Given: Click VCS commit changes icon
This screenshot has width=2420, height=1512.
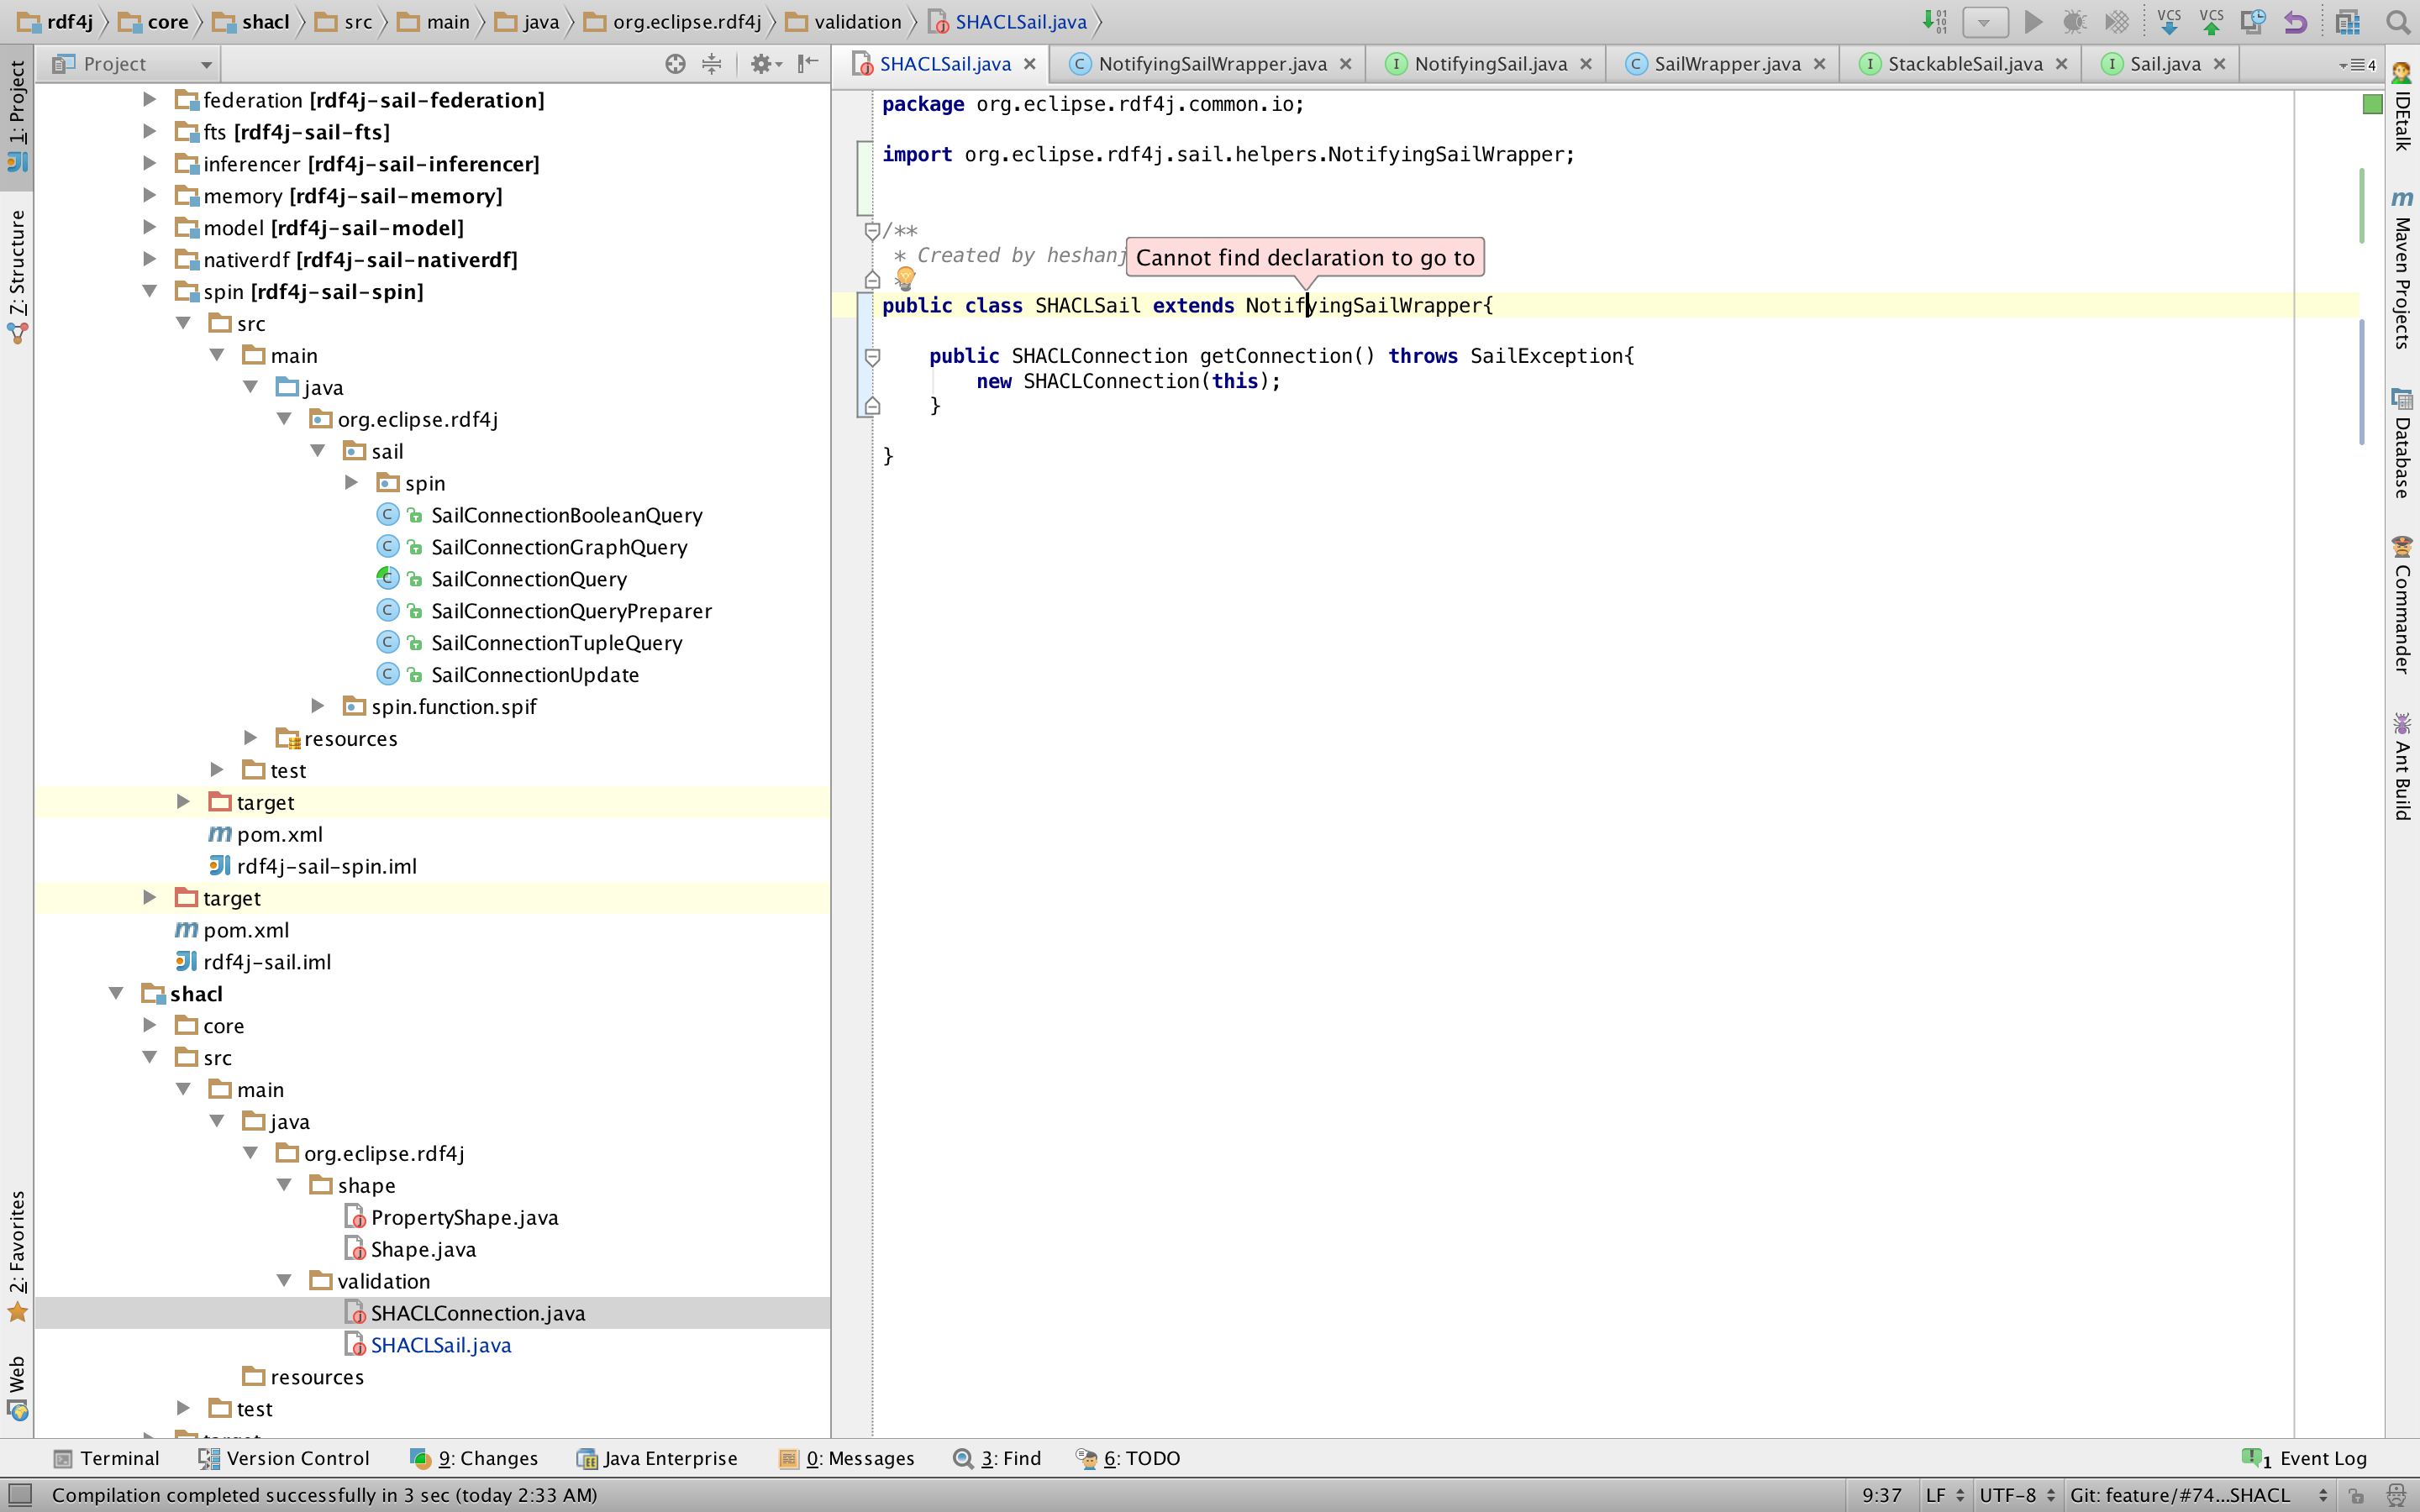Looking at the screenshot, I should 2211,22.
